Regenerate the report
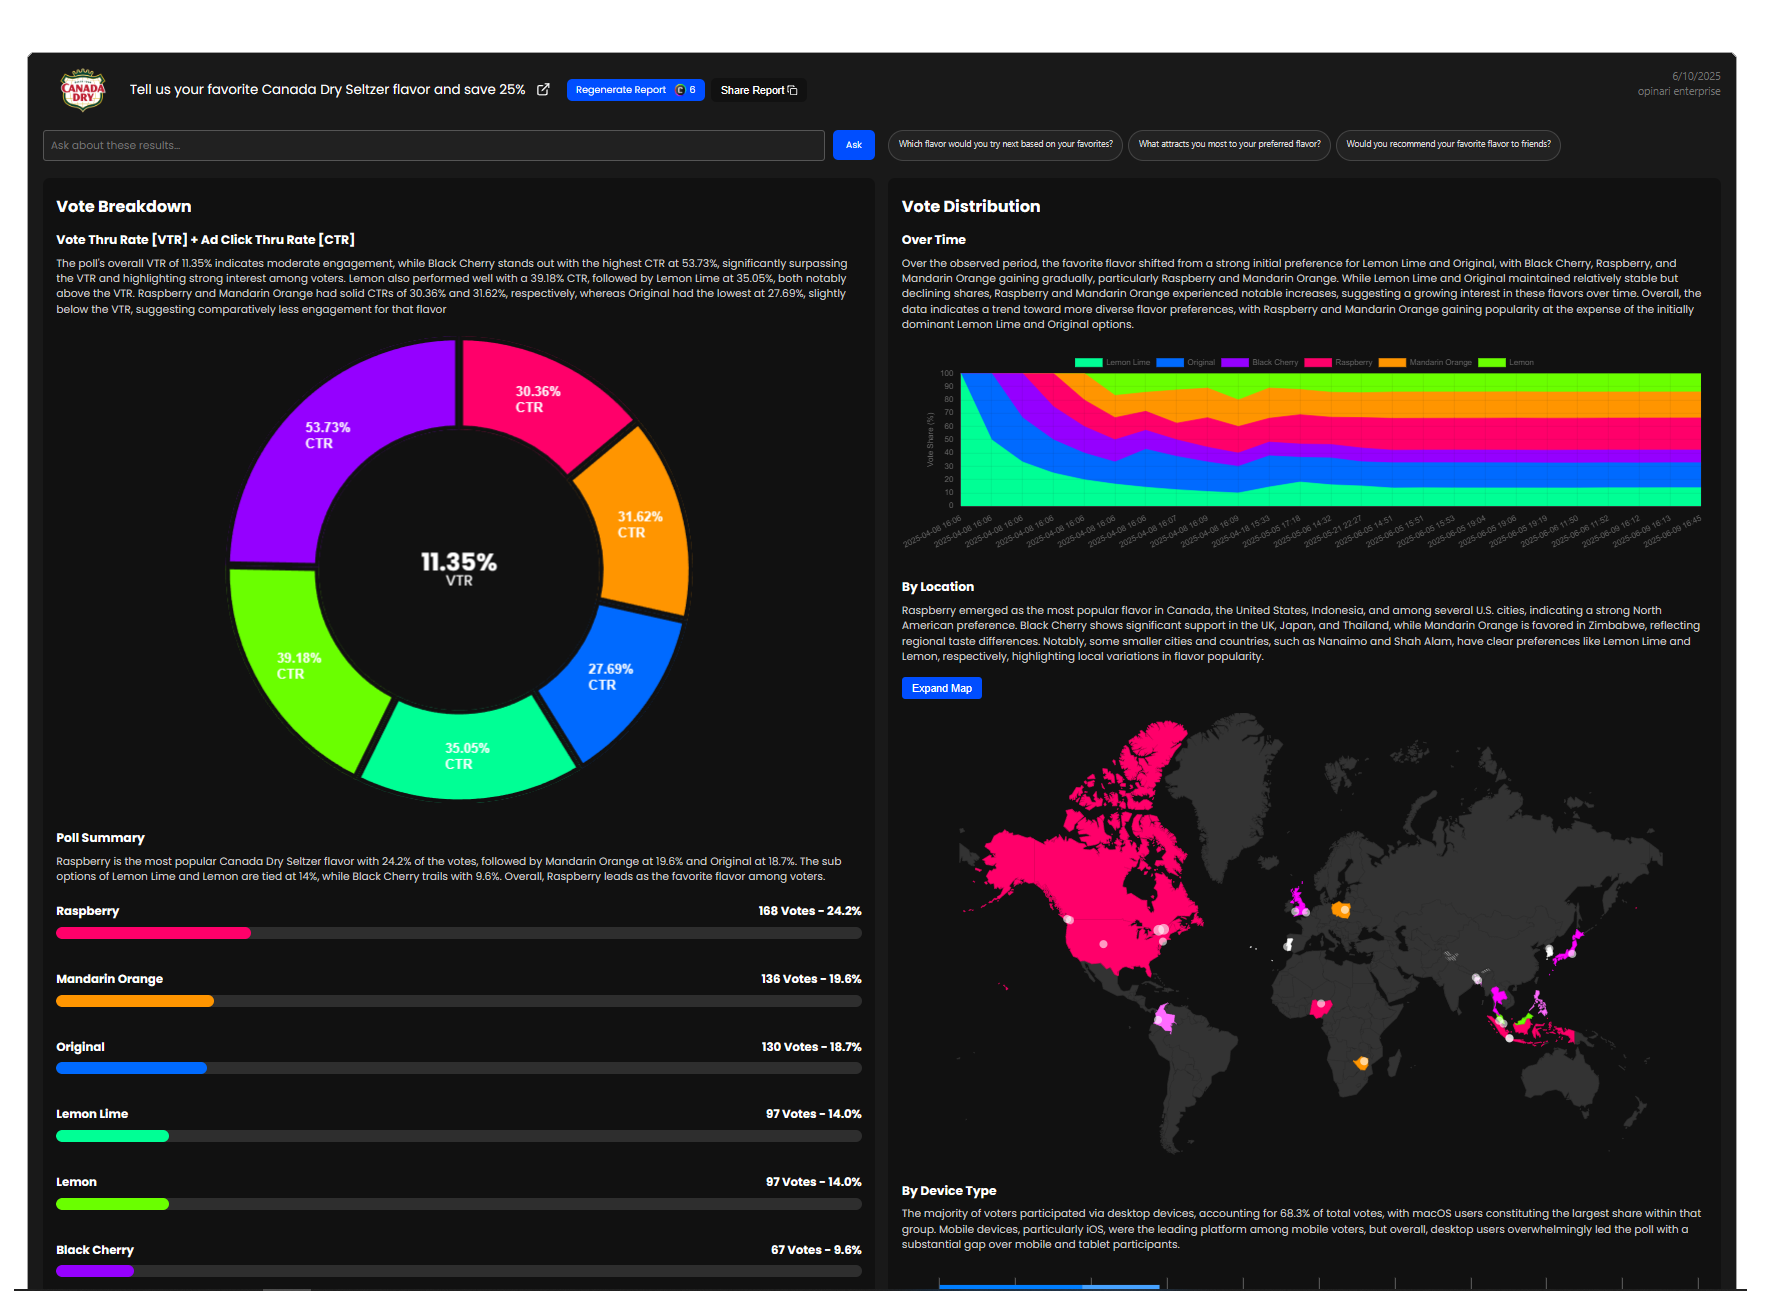This screenshot has height=1291, width=1767. (635, 90)
